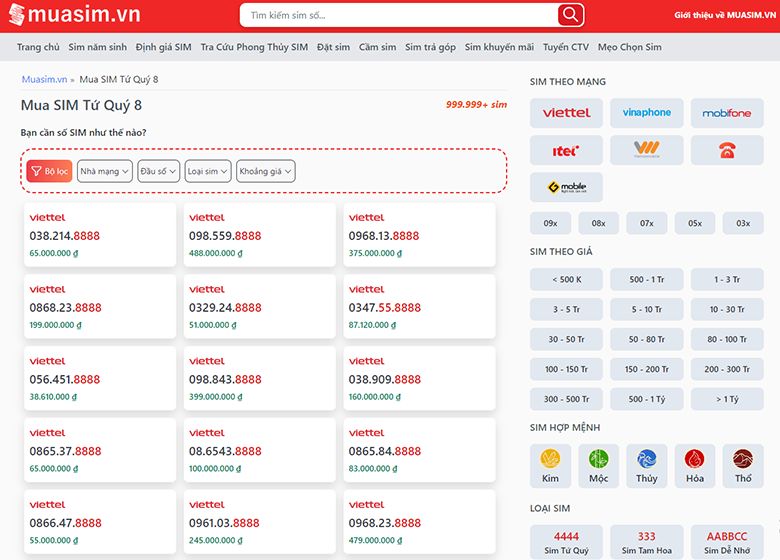Choose the Mobifone network logo
The height and width of the screenshot is (560, 780).
click(726, 113)
